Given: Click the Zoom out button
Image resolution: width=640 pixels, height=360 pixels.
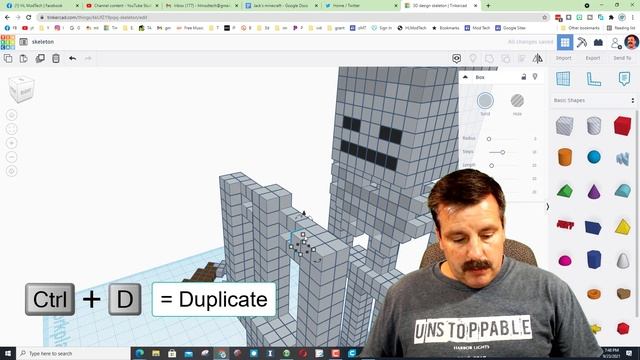Looking at the screenshot, I should tap(11, 157).
